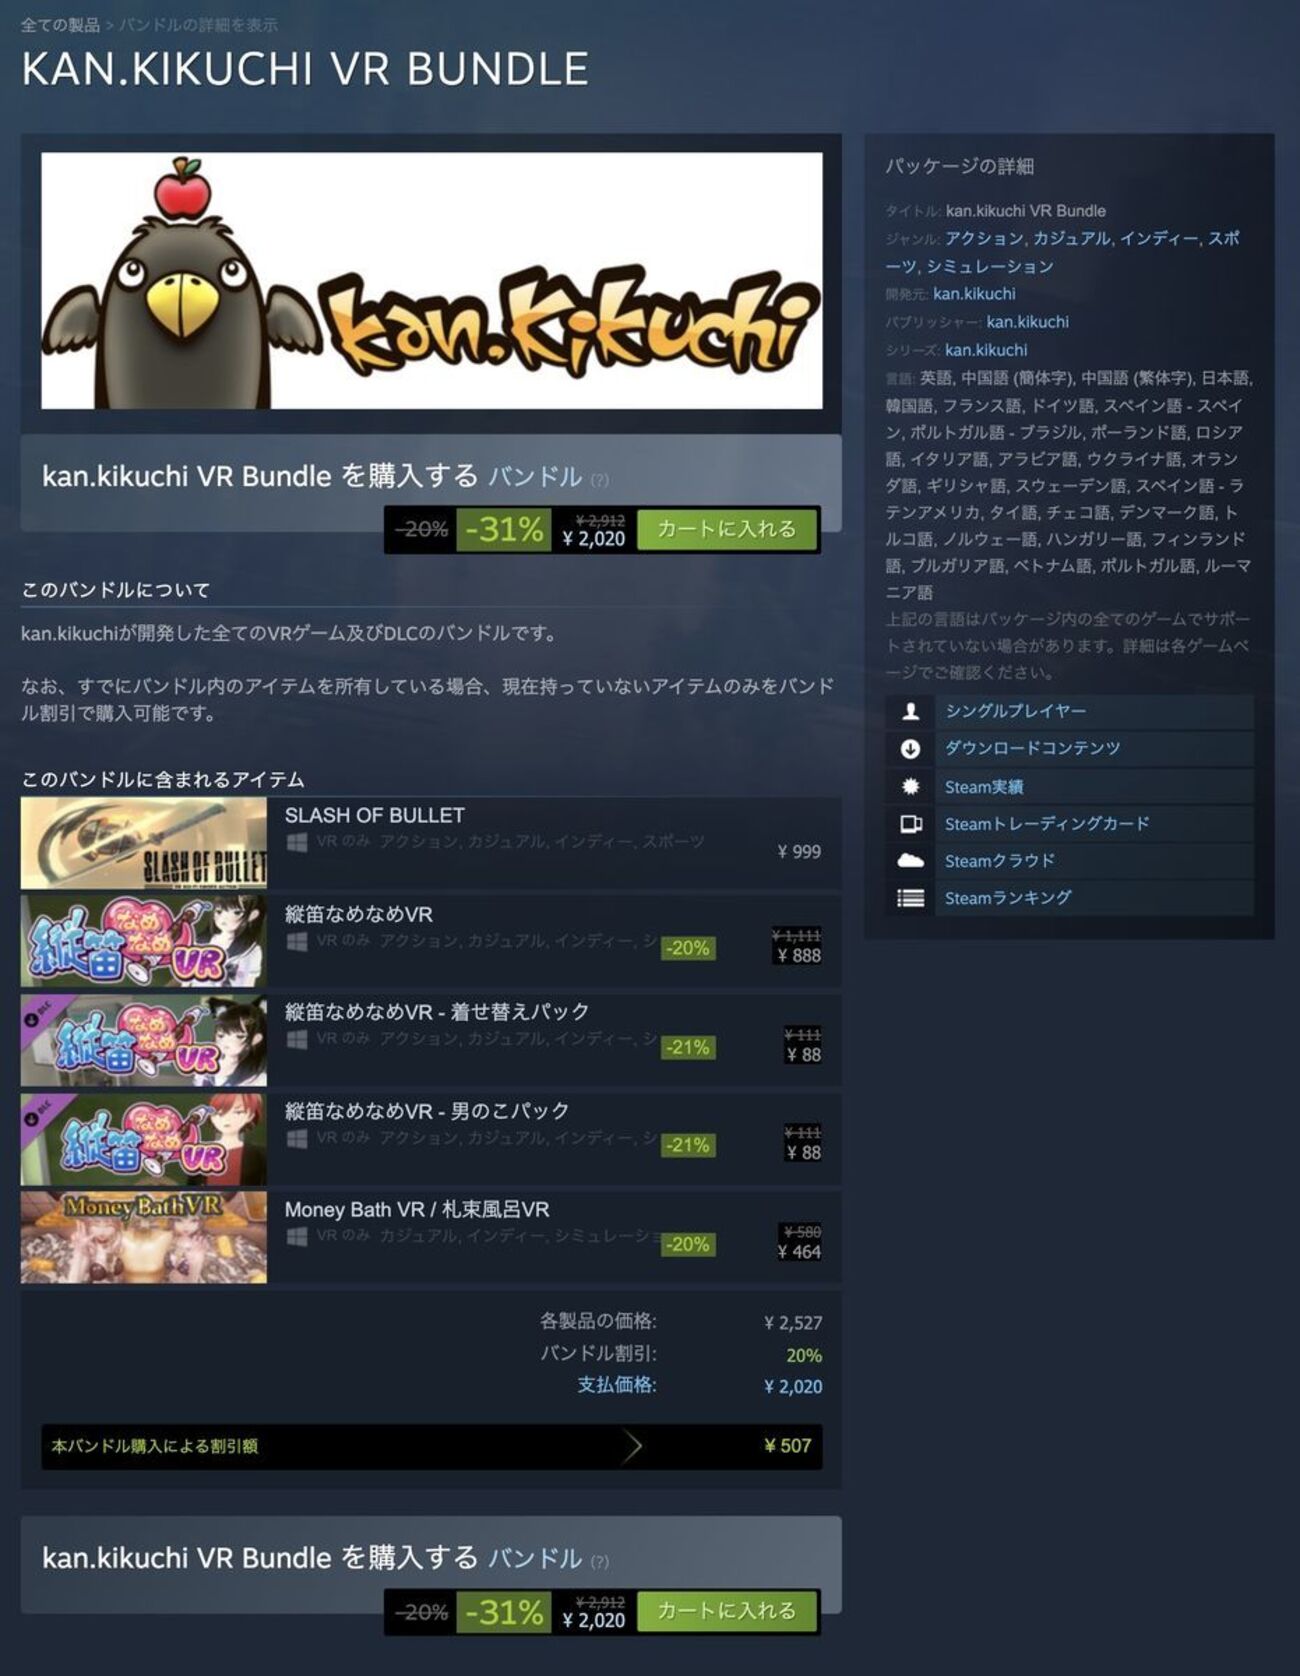
Task: Open kan.kikuchi developer link
Action: [974, 294]
